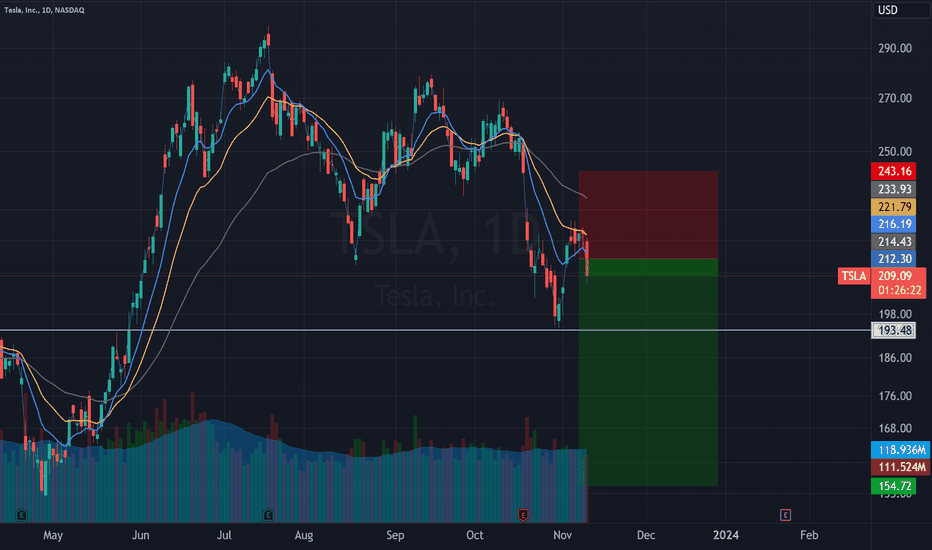Click the 111.524M volume average label
The height and width of the screenshot is (550, 932).
tap(900, 467)
